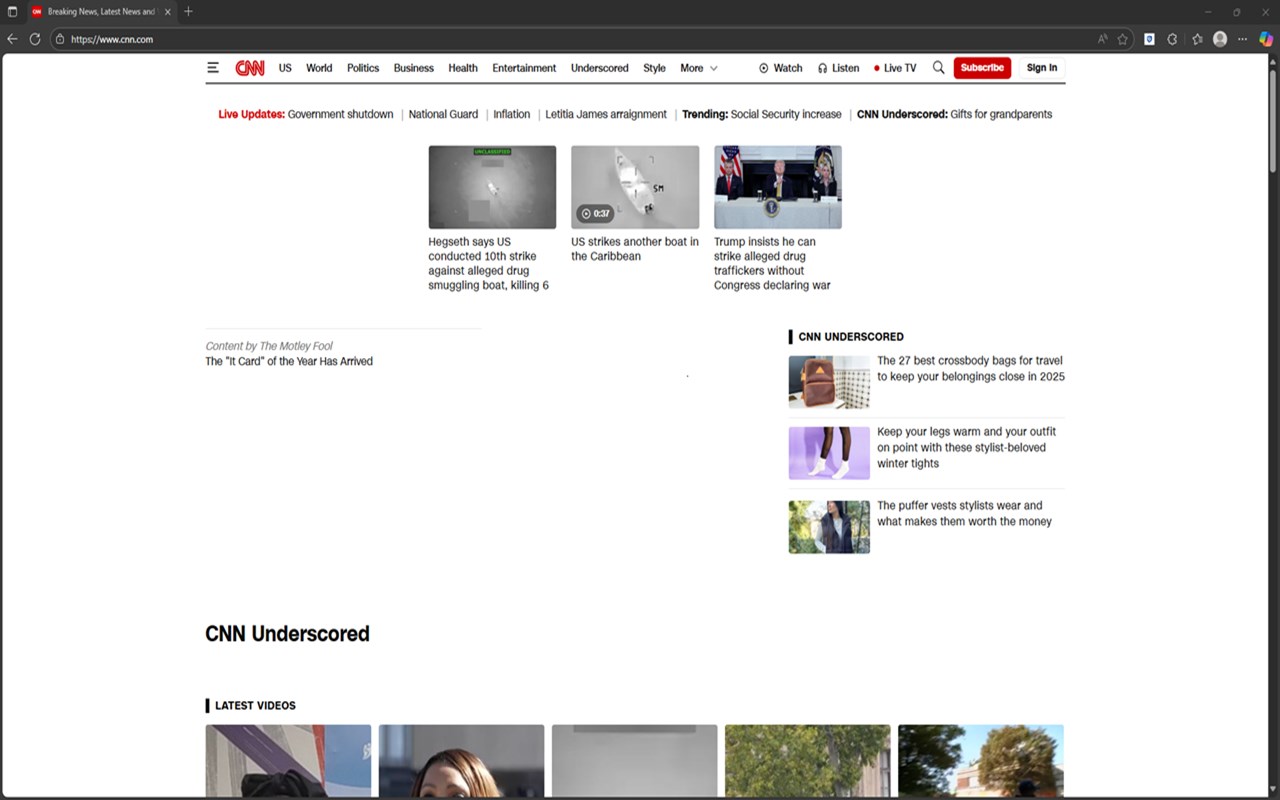Open the puffer vests thumbnail
Image resolution: width=1280 pixels, height=800 pixels.
click(x=829, y=527)
